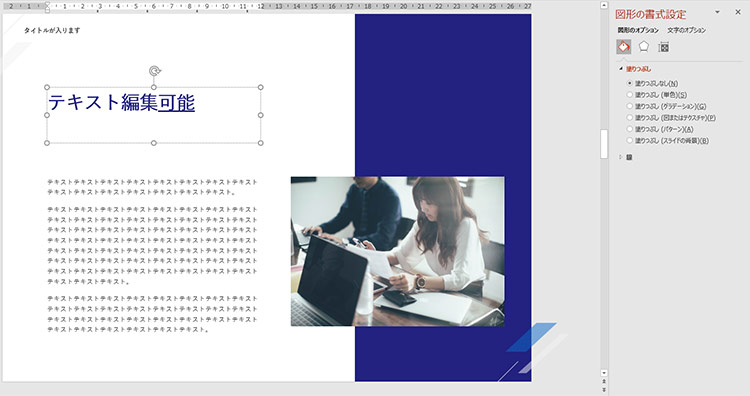
Task: Select the office photo on the slide
Action: [397, 252]
